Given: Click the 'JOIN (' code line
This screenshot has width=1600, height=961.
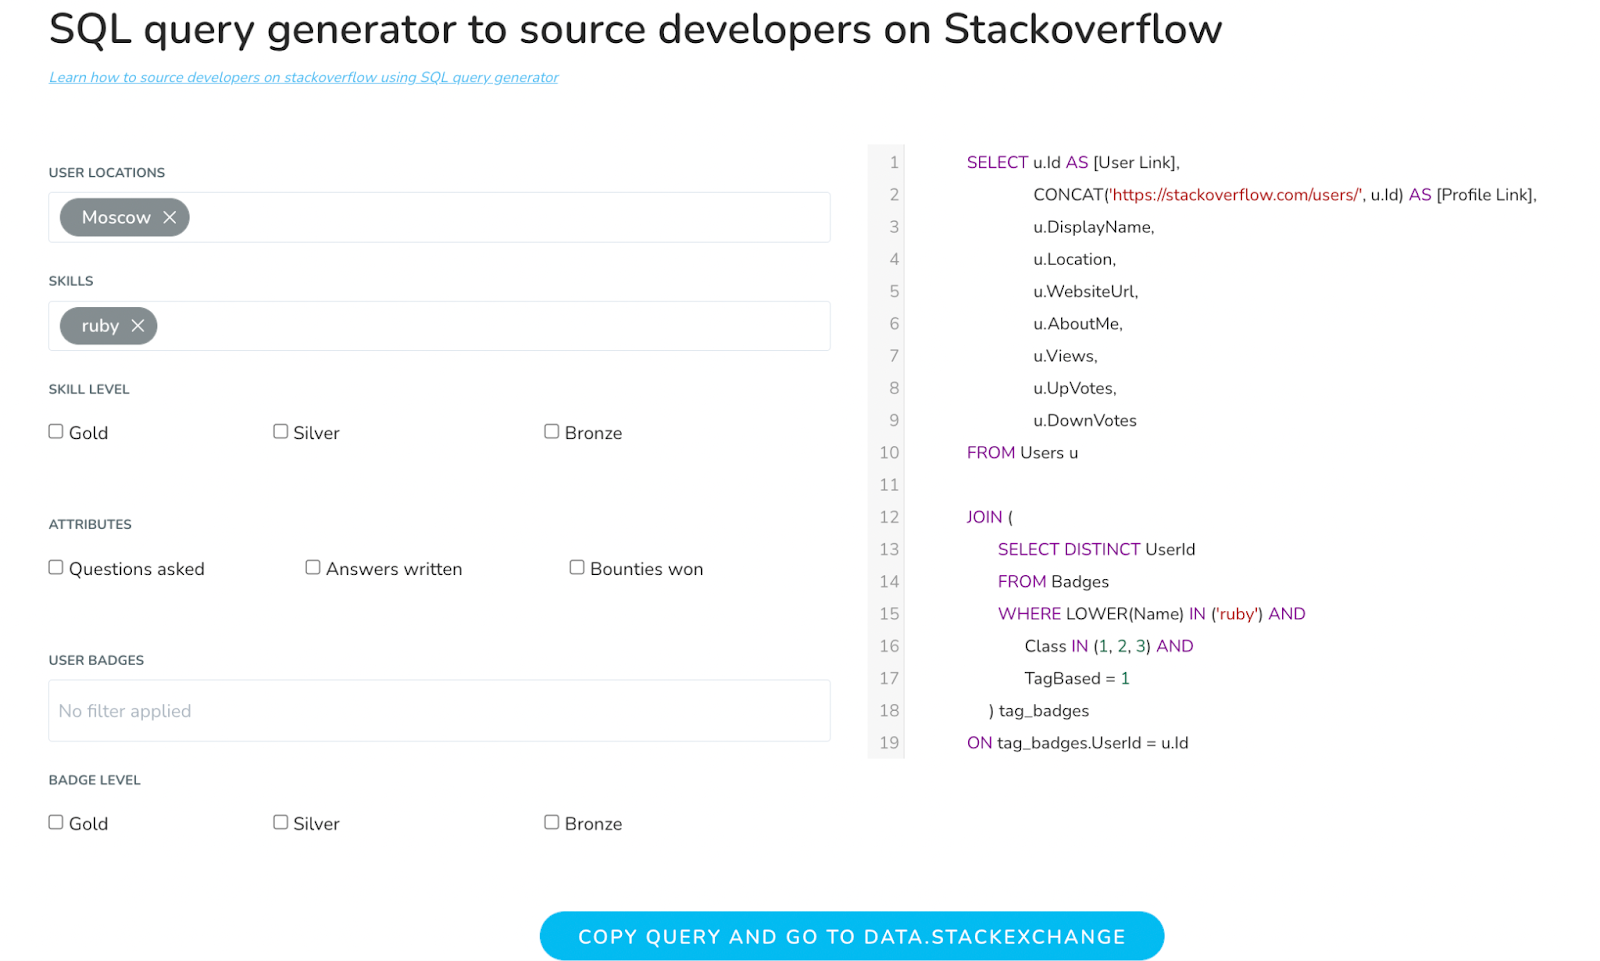Looking at the screenshot, I should (989, 517).
